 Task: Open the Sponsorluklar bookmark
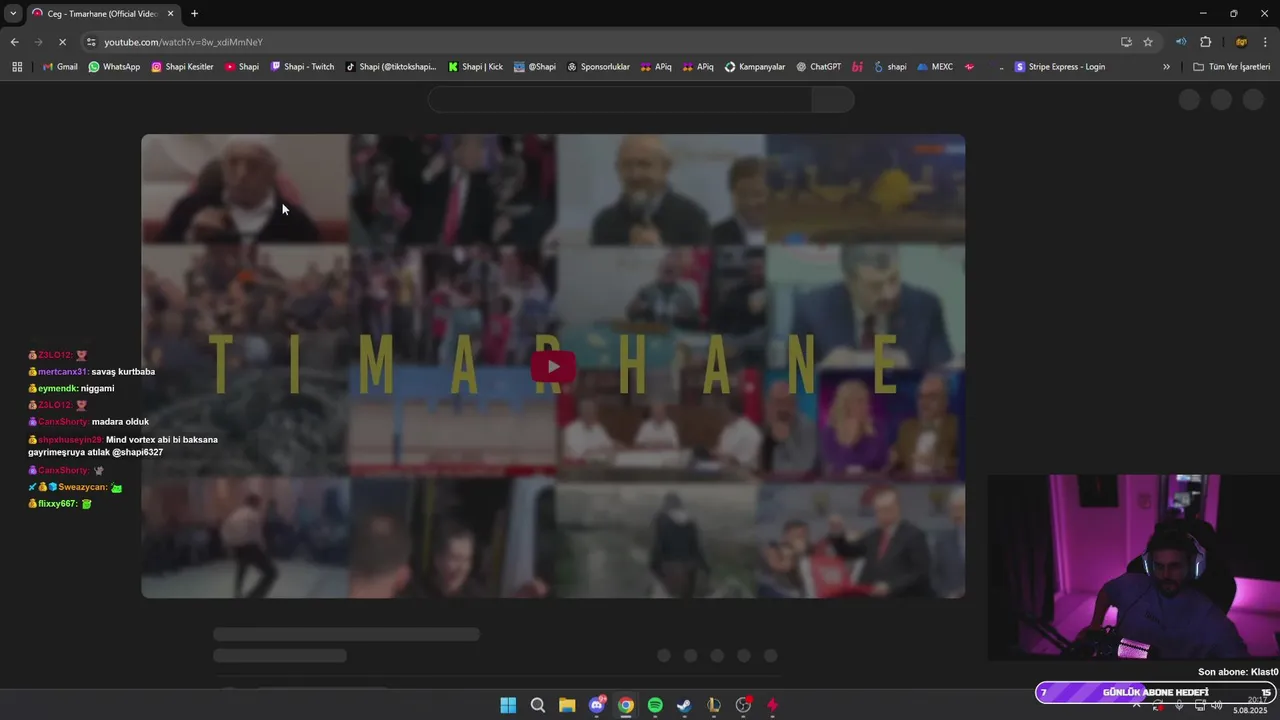click(x=598, y=67)
